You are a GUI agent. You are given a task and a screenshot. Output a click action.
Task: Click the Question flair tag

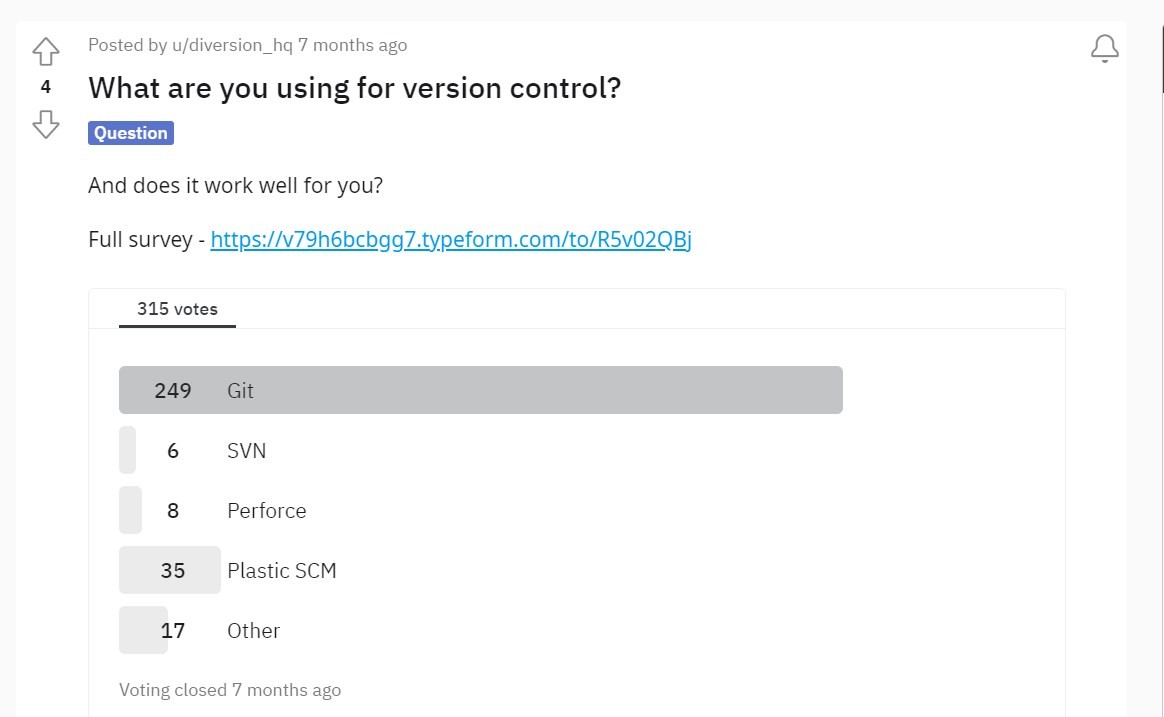[x=131, y=133]
